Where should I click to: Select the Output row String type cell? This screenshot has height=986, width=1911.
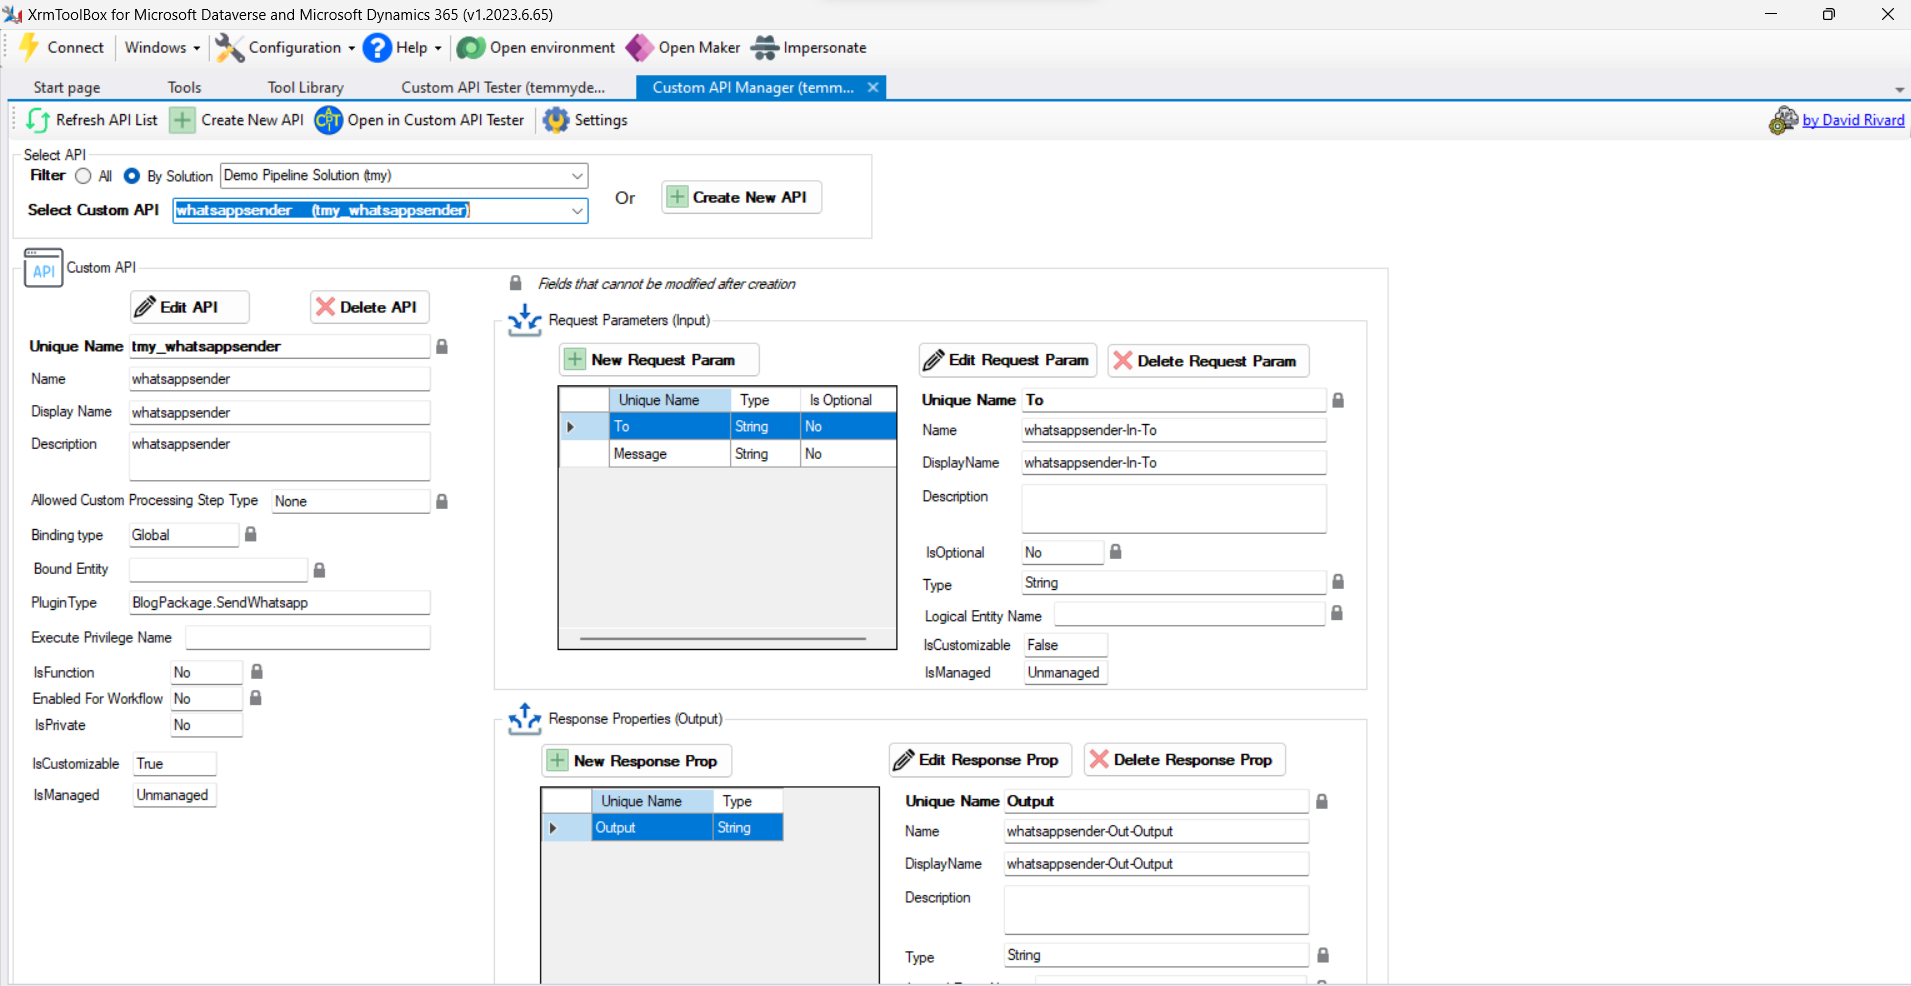(x=747, y=828)
